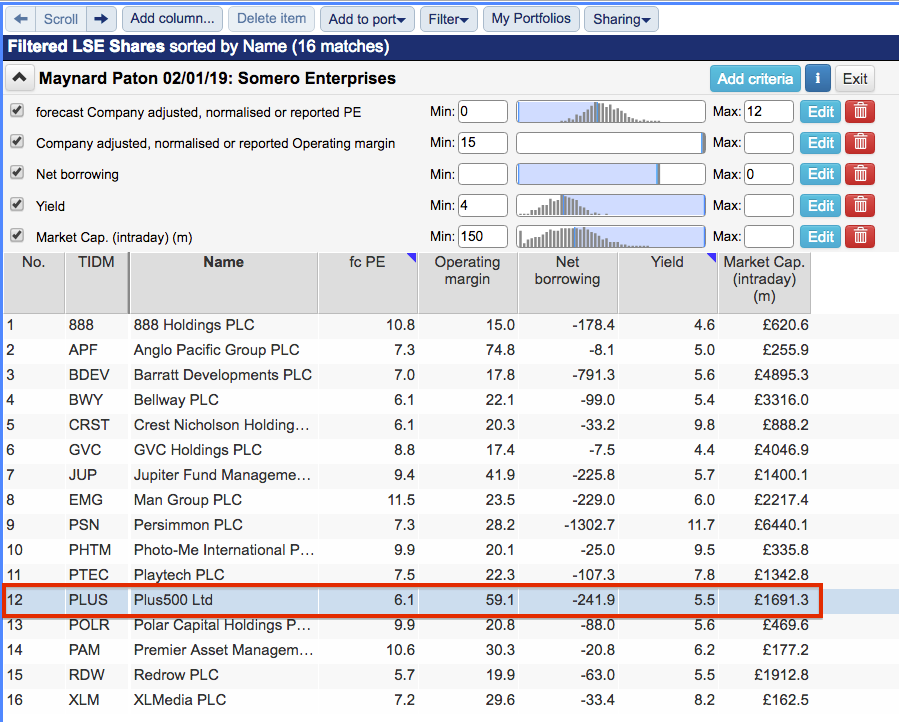The width and height of the screenshot is (899, 722).
Task: Click the Add column button
Action: point(172,19)
